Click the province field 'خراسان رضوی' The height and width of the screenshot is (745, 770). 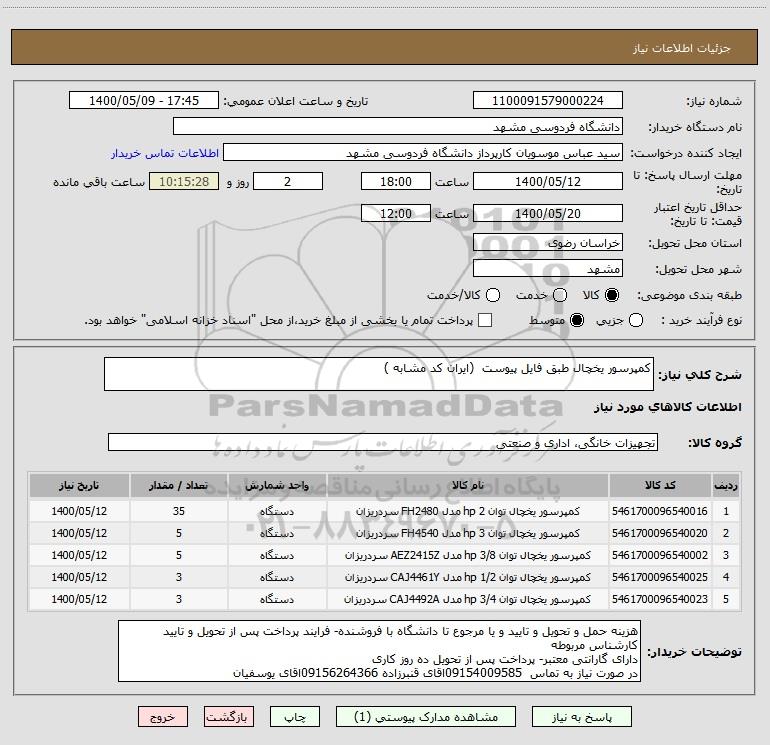[x=548, y=242]
